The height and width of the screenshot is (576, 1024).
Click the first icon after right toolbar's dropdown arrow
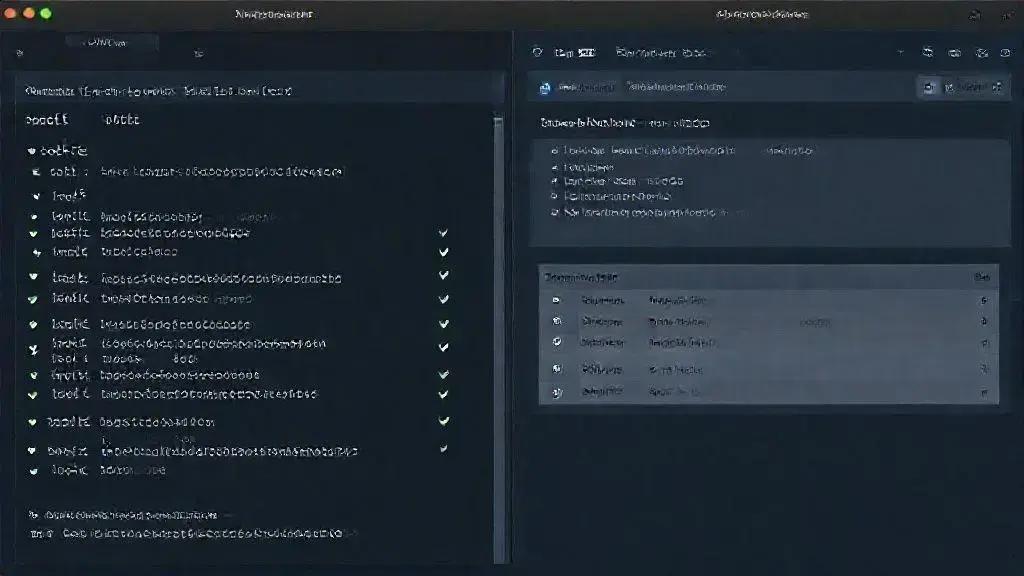(928, 52)
